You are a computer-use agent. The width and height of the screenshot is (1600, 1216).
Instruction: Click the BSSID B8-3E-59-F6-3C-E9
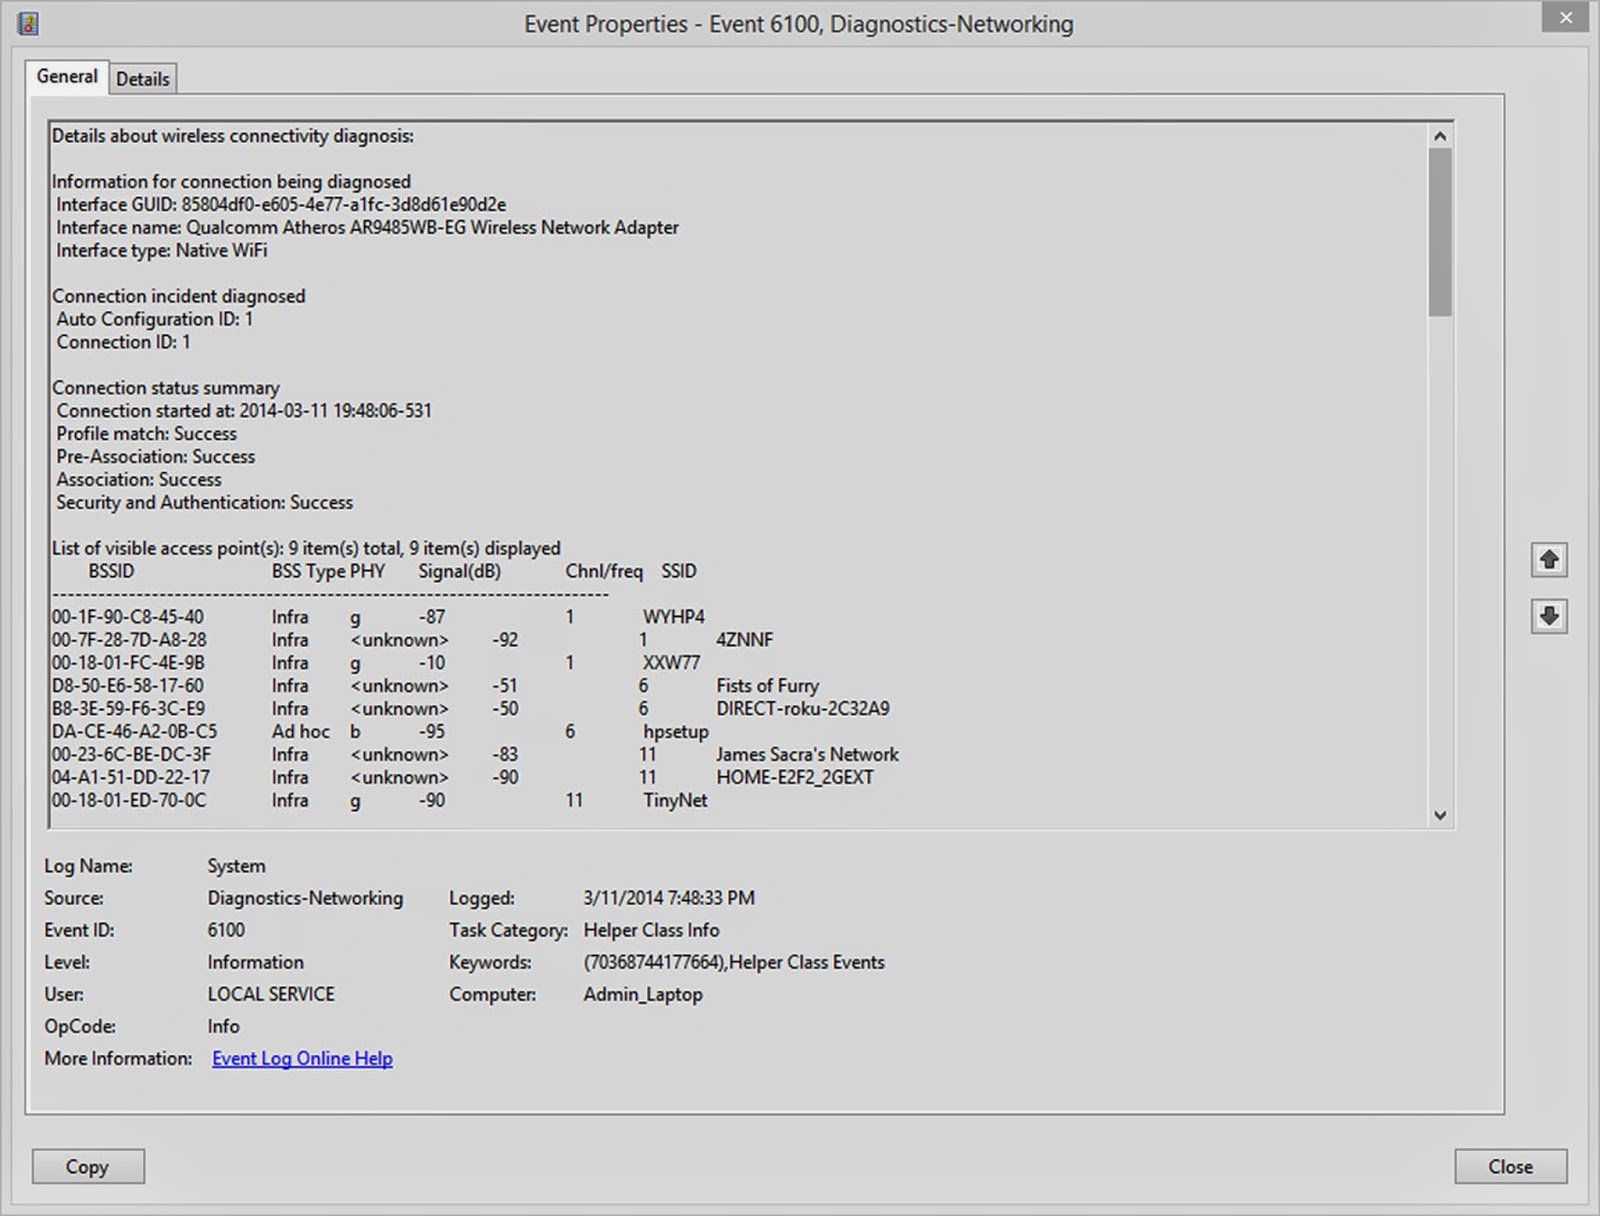(x=128, y=709)
